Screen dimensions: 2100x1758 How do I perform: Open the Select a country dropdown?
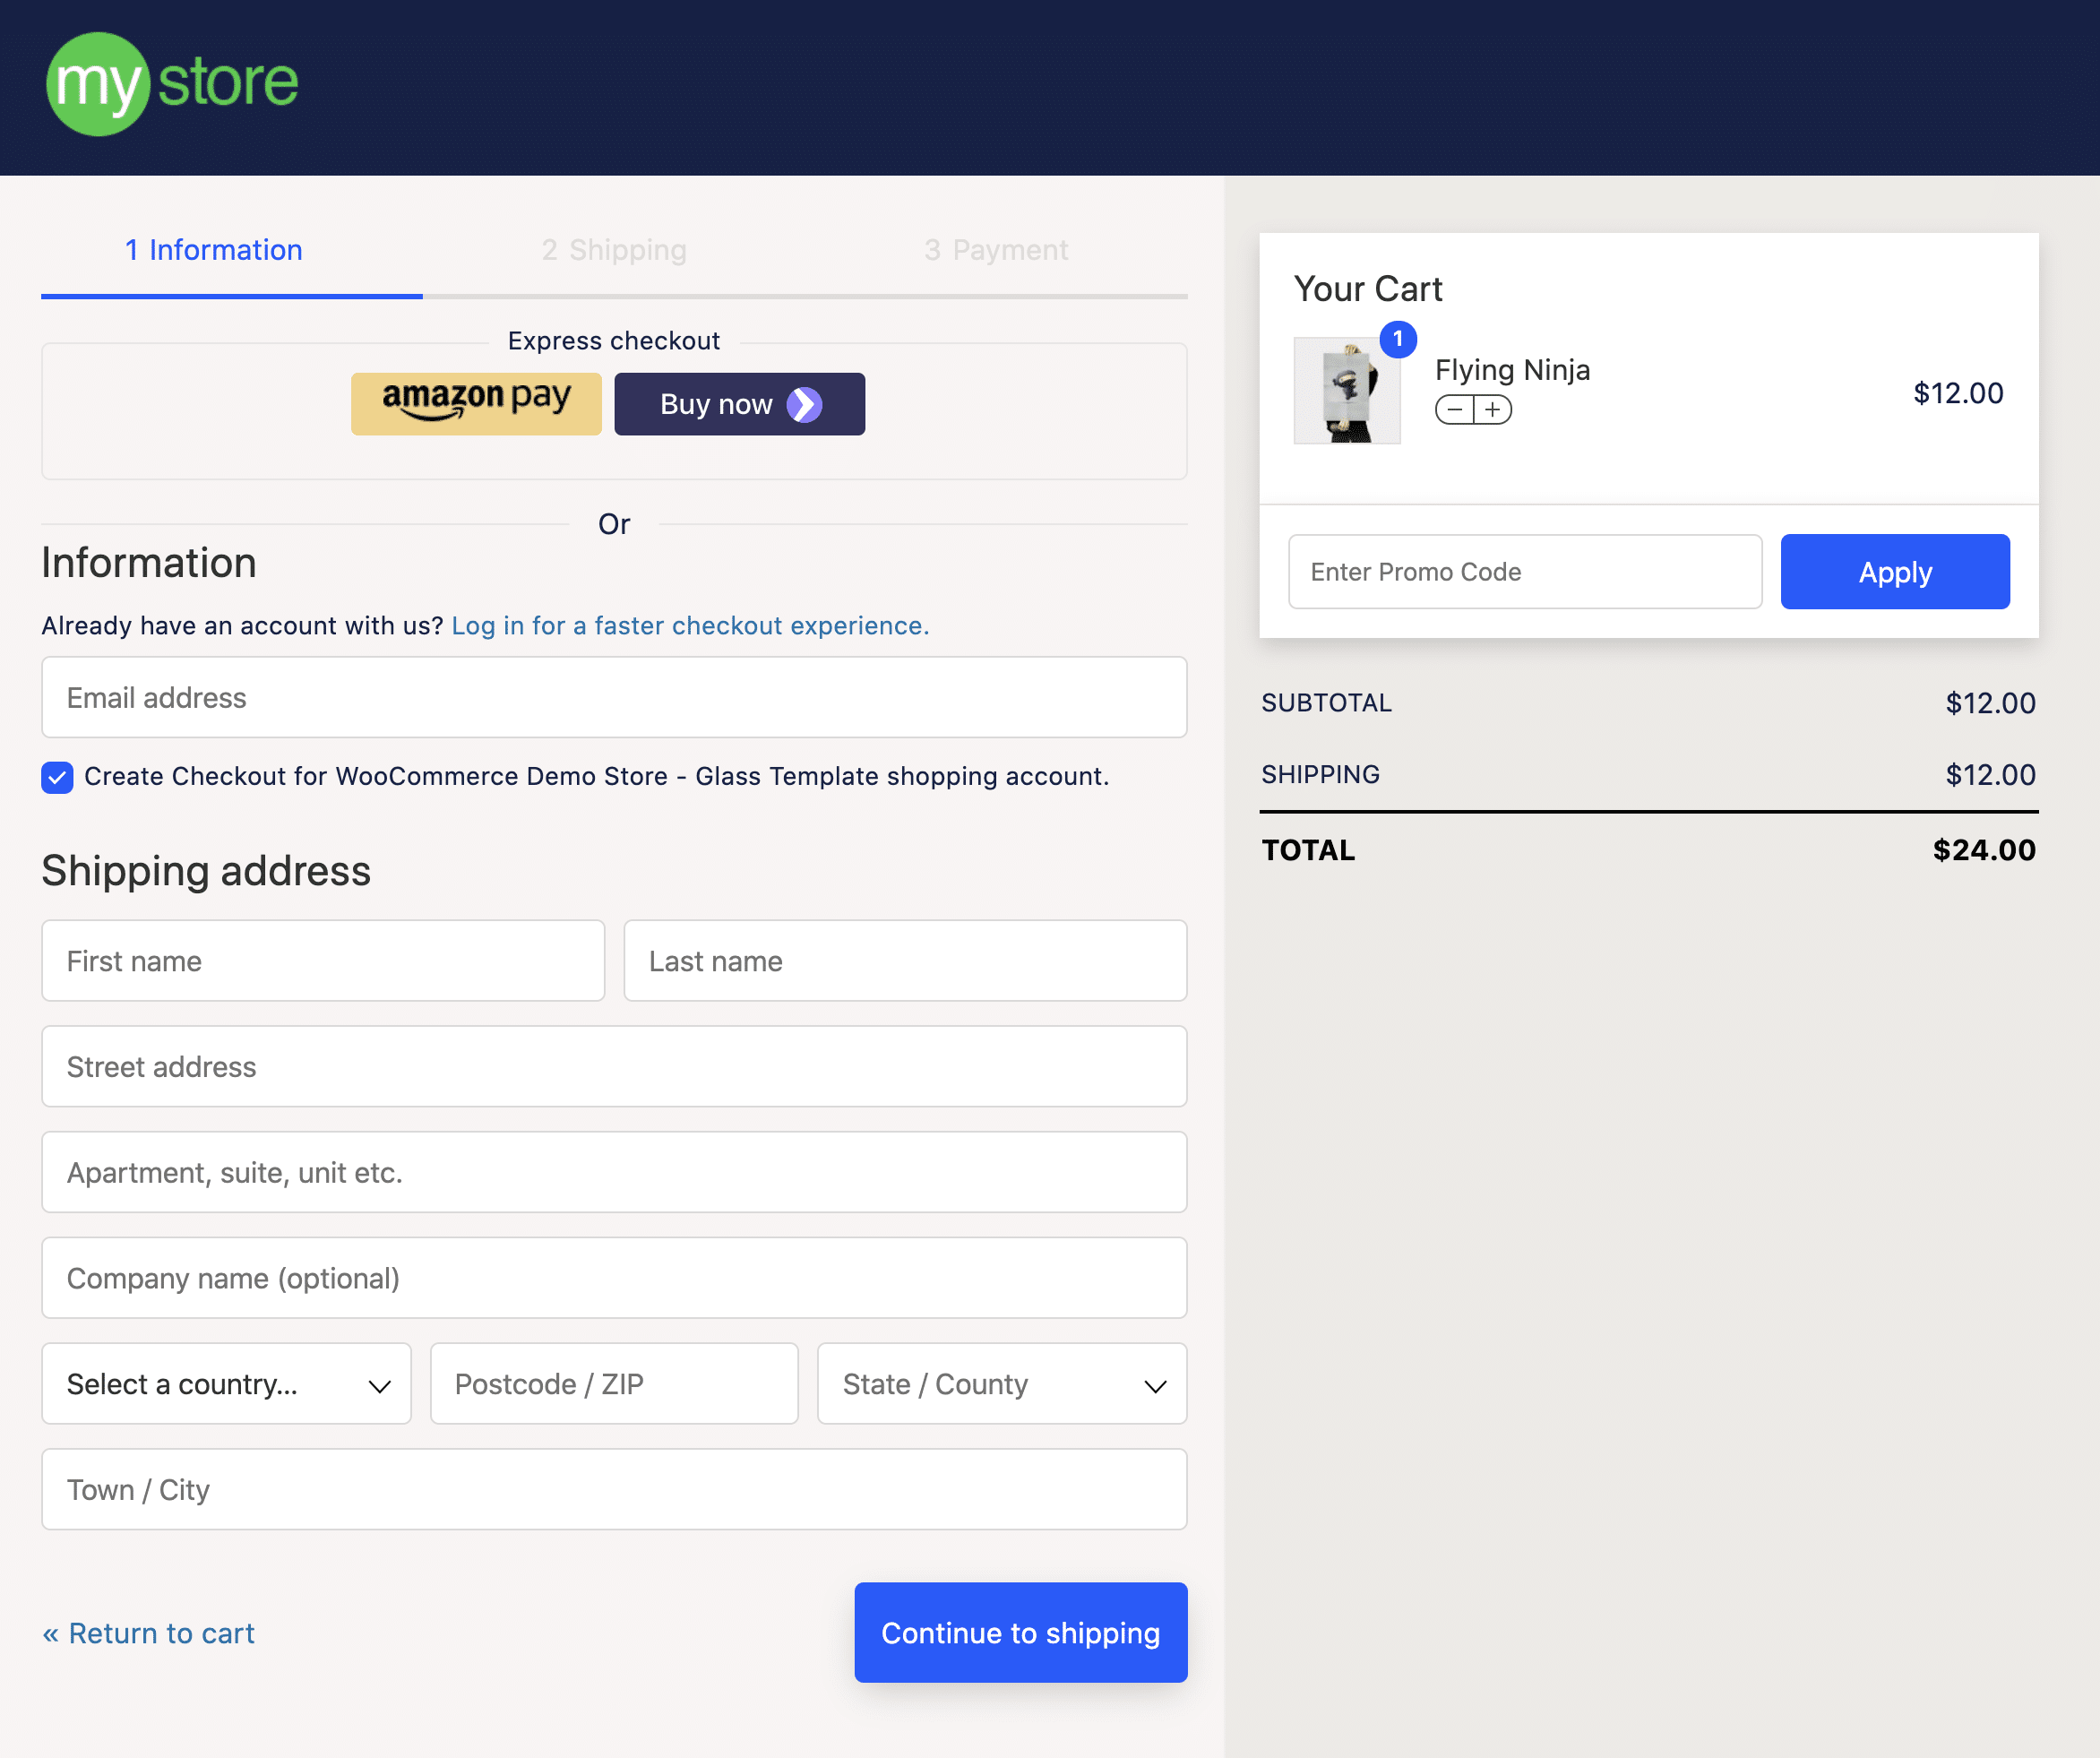226,1384
